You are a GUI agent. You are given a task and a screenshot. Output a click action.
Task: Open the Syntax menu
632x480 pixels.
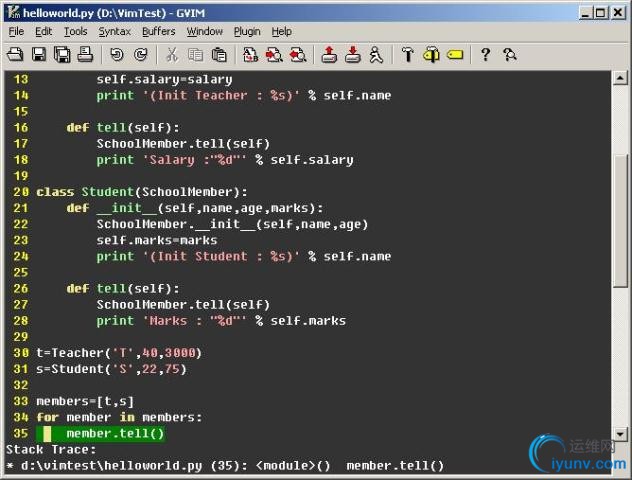114,31
